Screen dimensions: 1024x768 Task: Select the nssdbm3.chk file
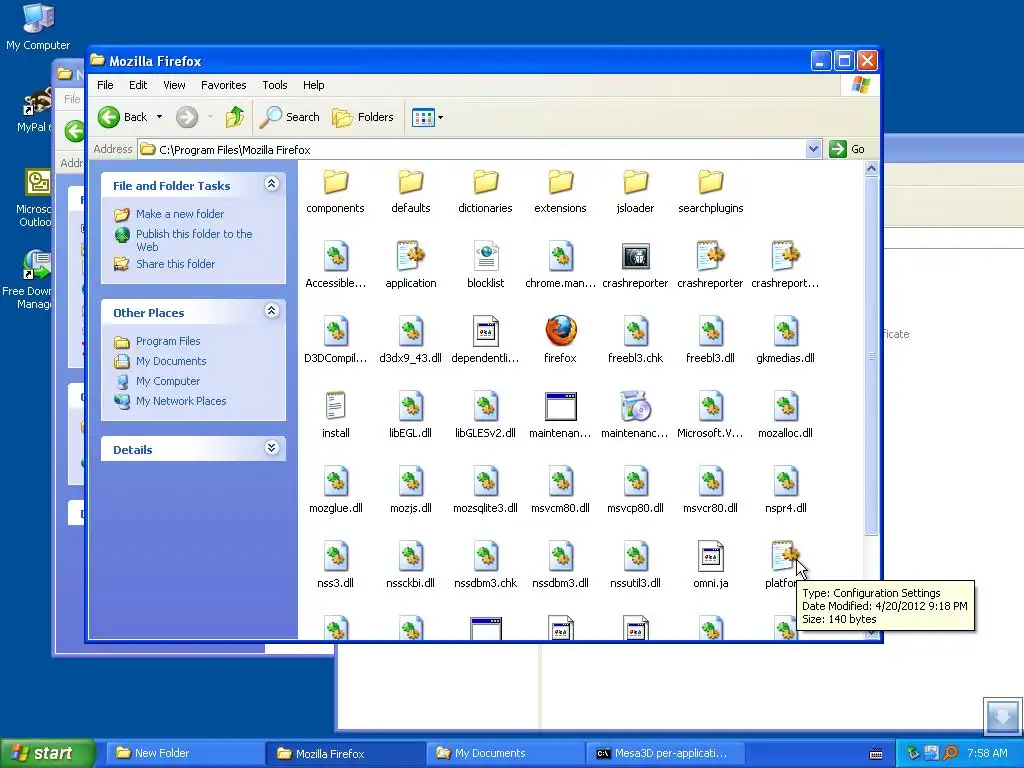coord(485,565)
